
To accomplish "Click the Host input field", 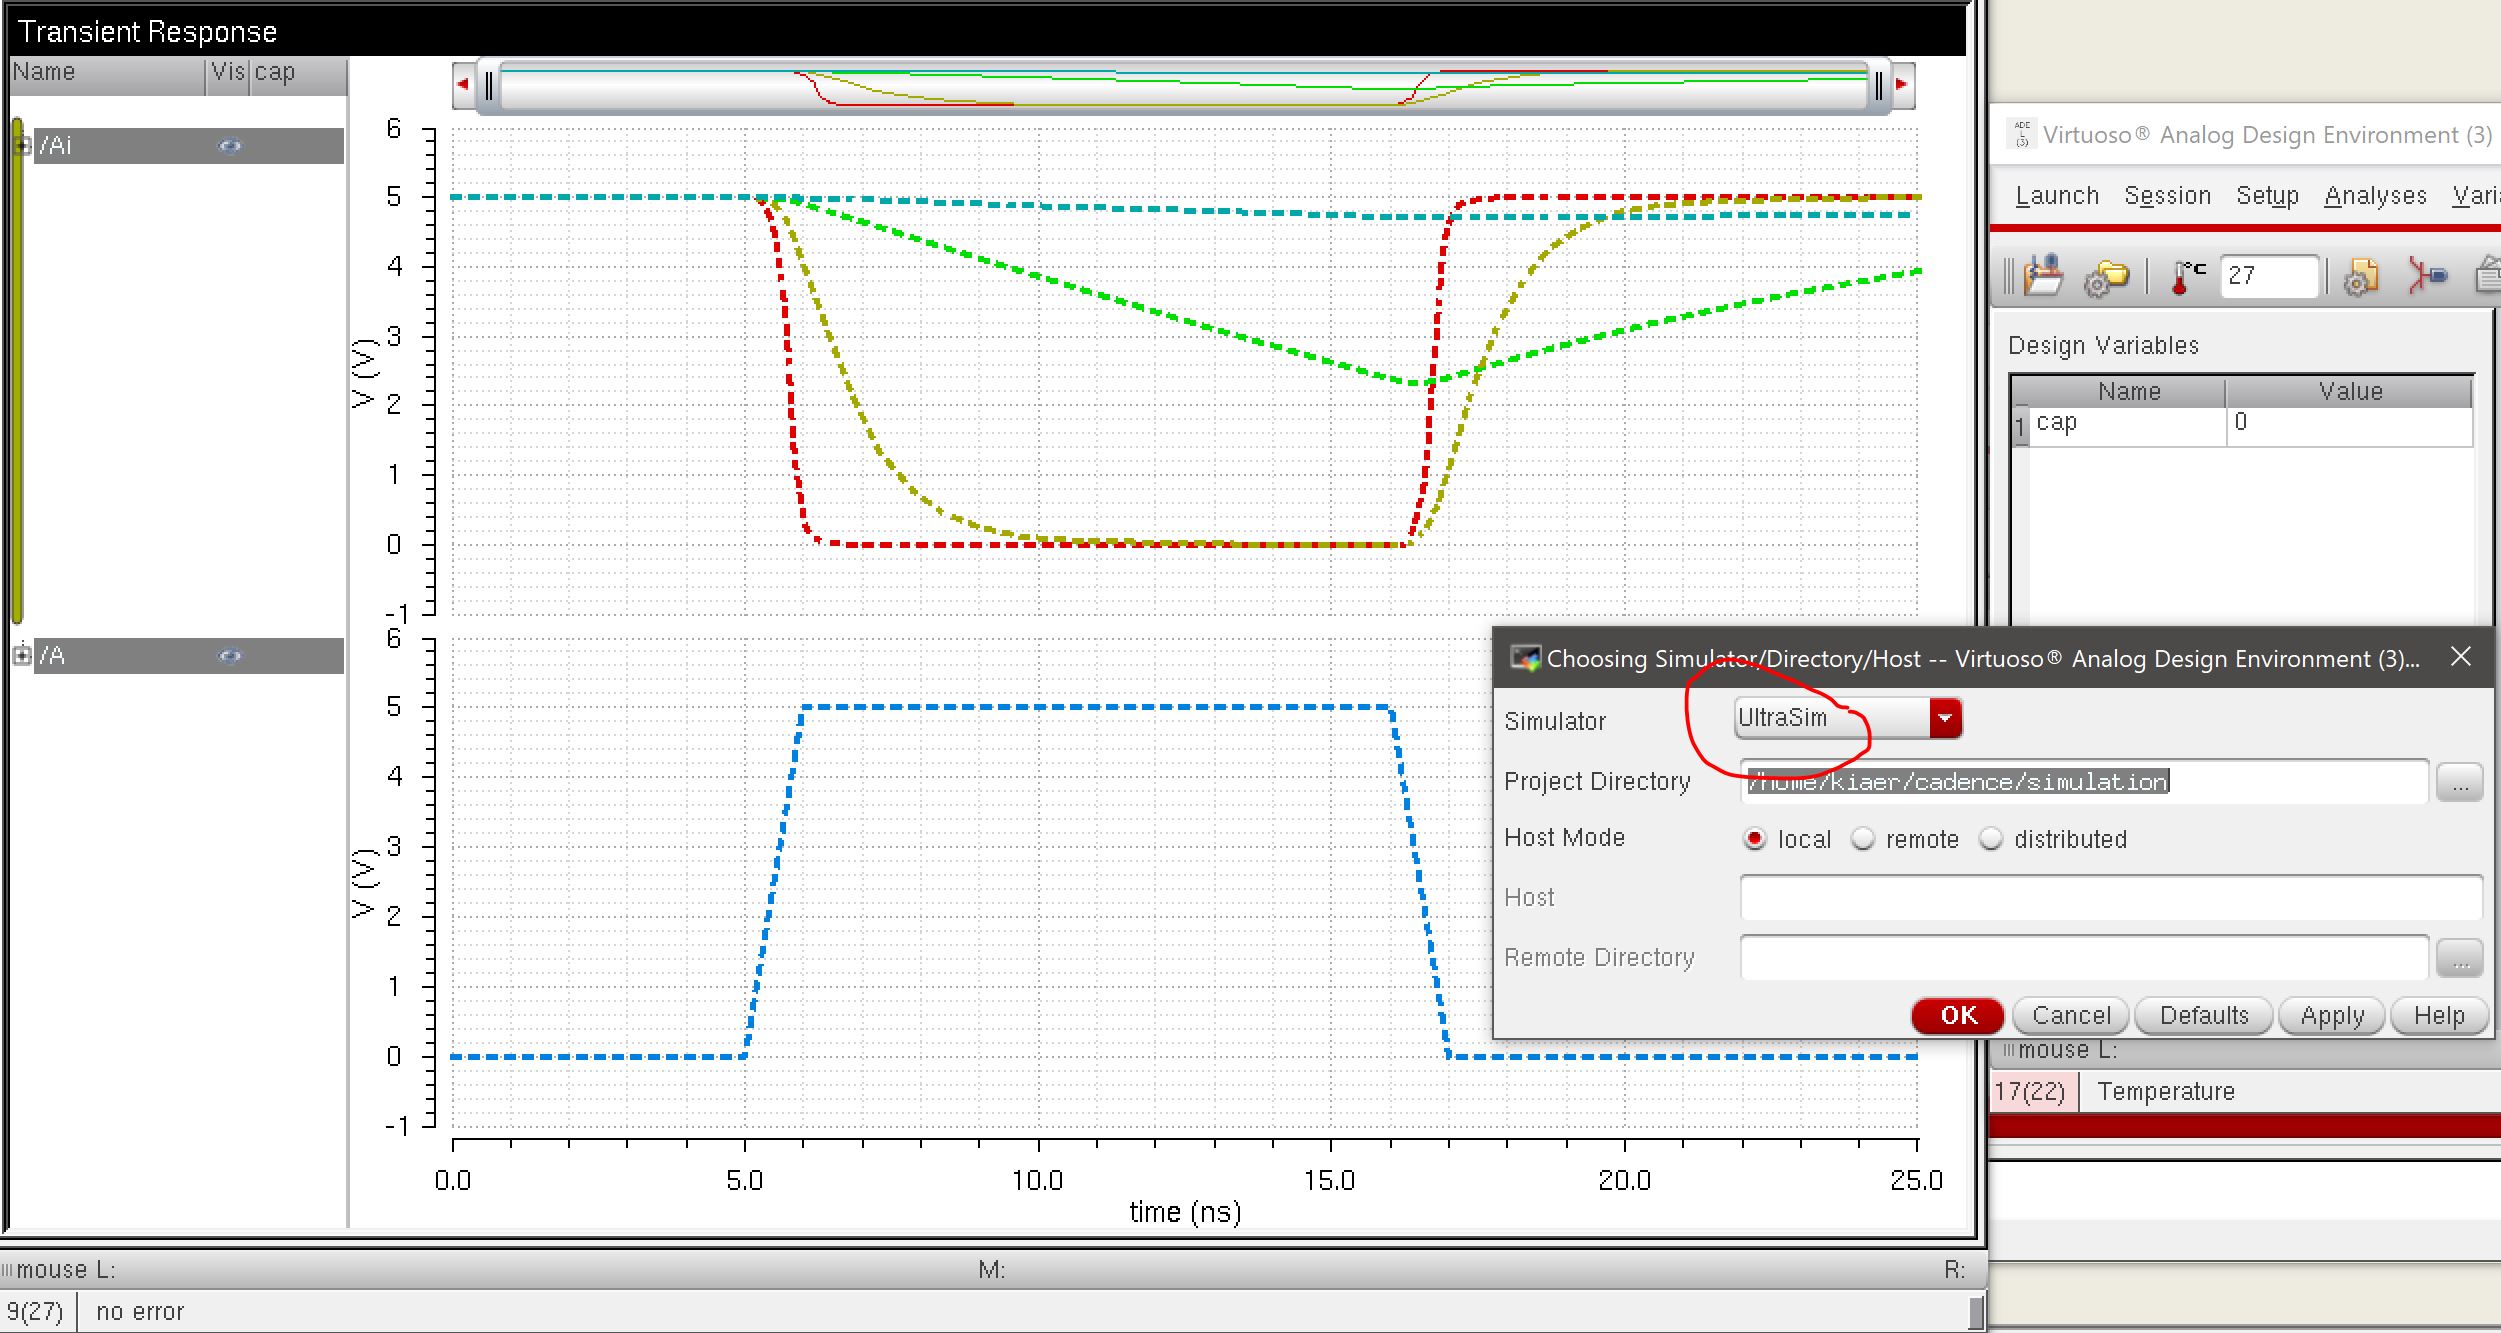I will click(2111, 897).
